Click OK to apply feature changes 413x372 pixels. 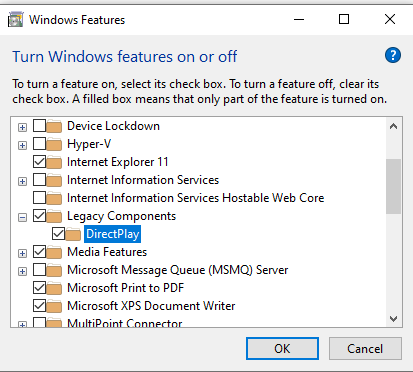pos(282,349)
